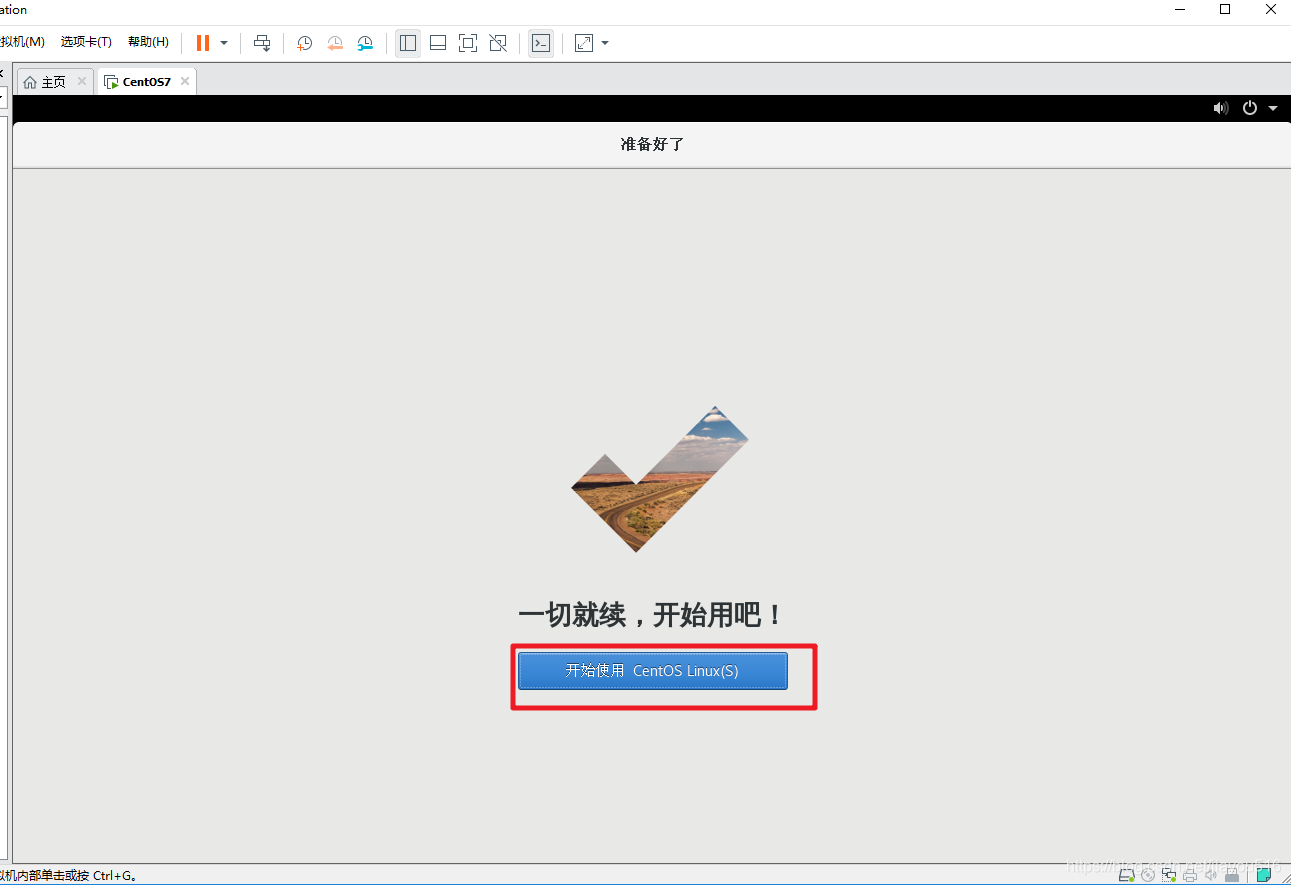
Task: Click the revert to snapshot icon
Action: [335, 43]
